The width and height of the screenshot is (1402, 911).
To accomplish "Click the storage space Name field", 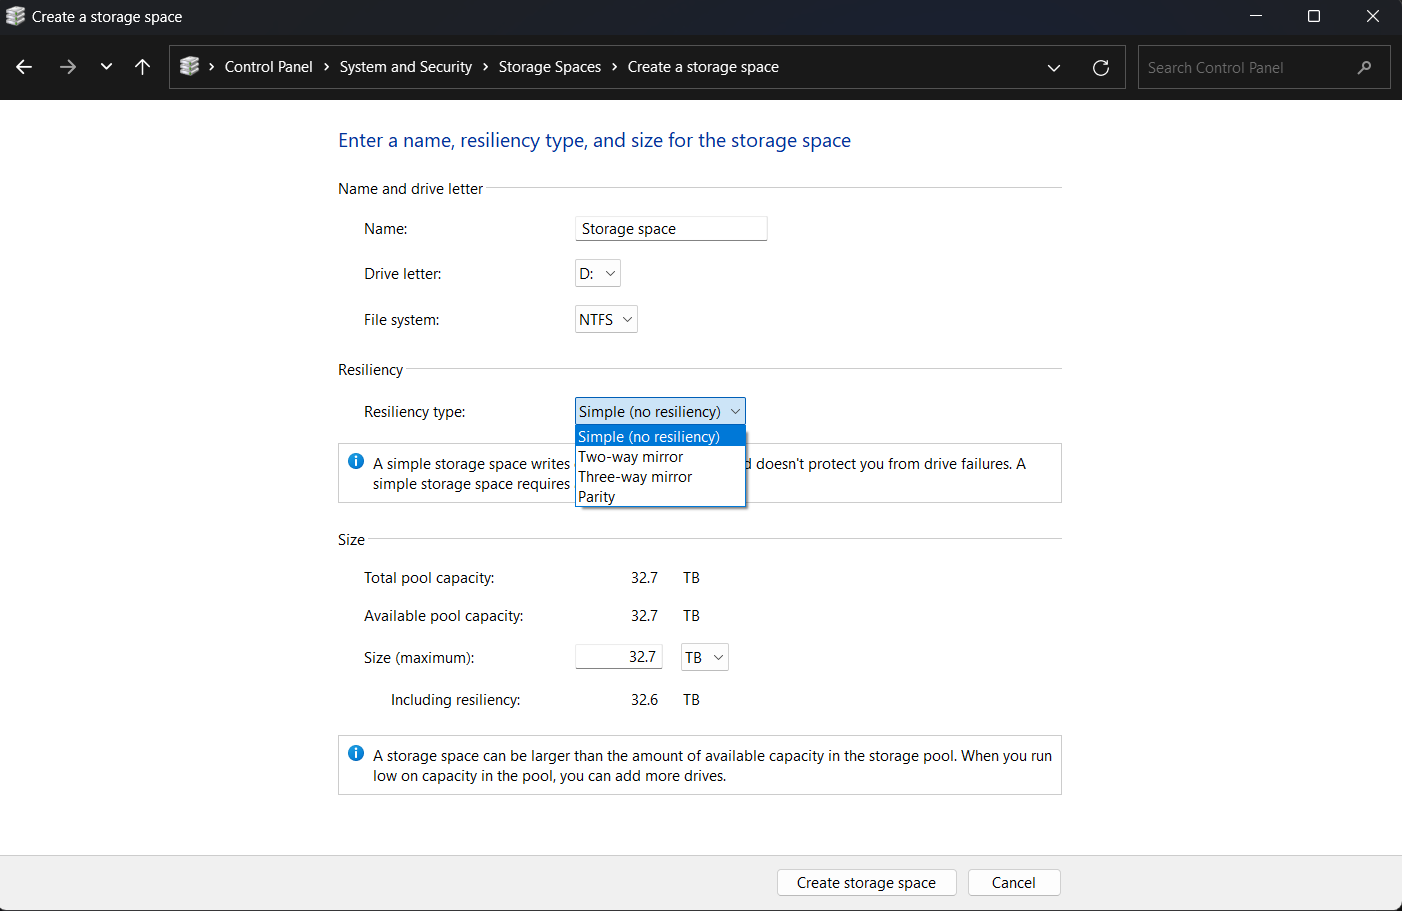I will [670, 229].
